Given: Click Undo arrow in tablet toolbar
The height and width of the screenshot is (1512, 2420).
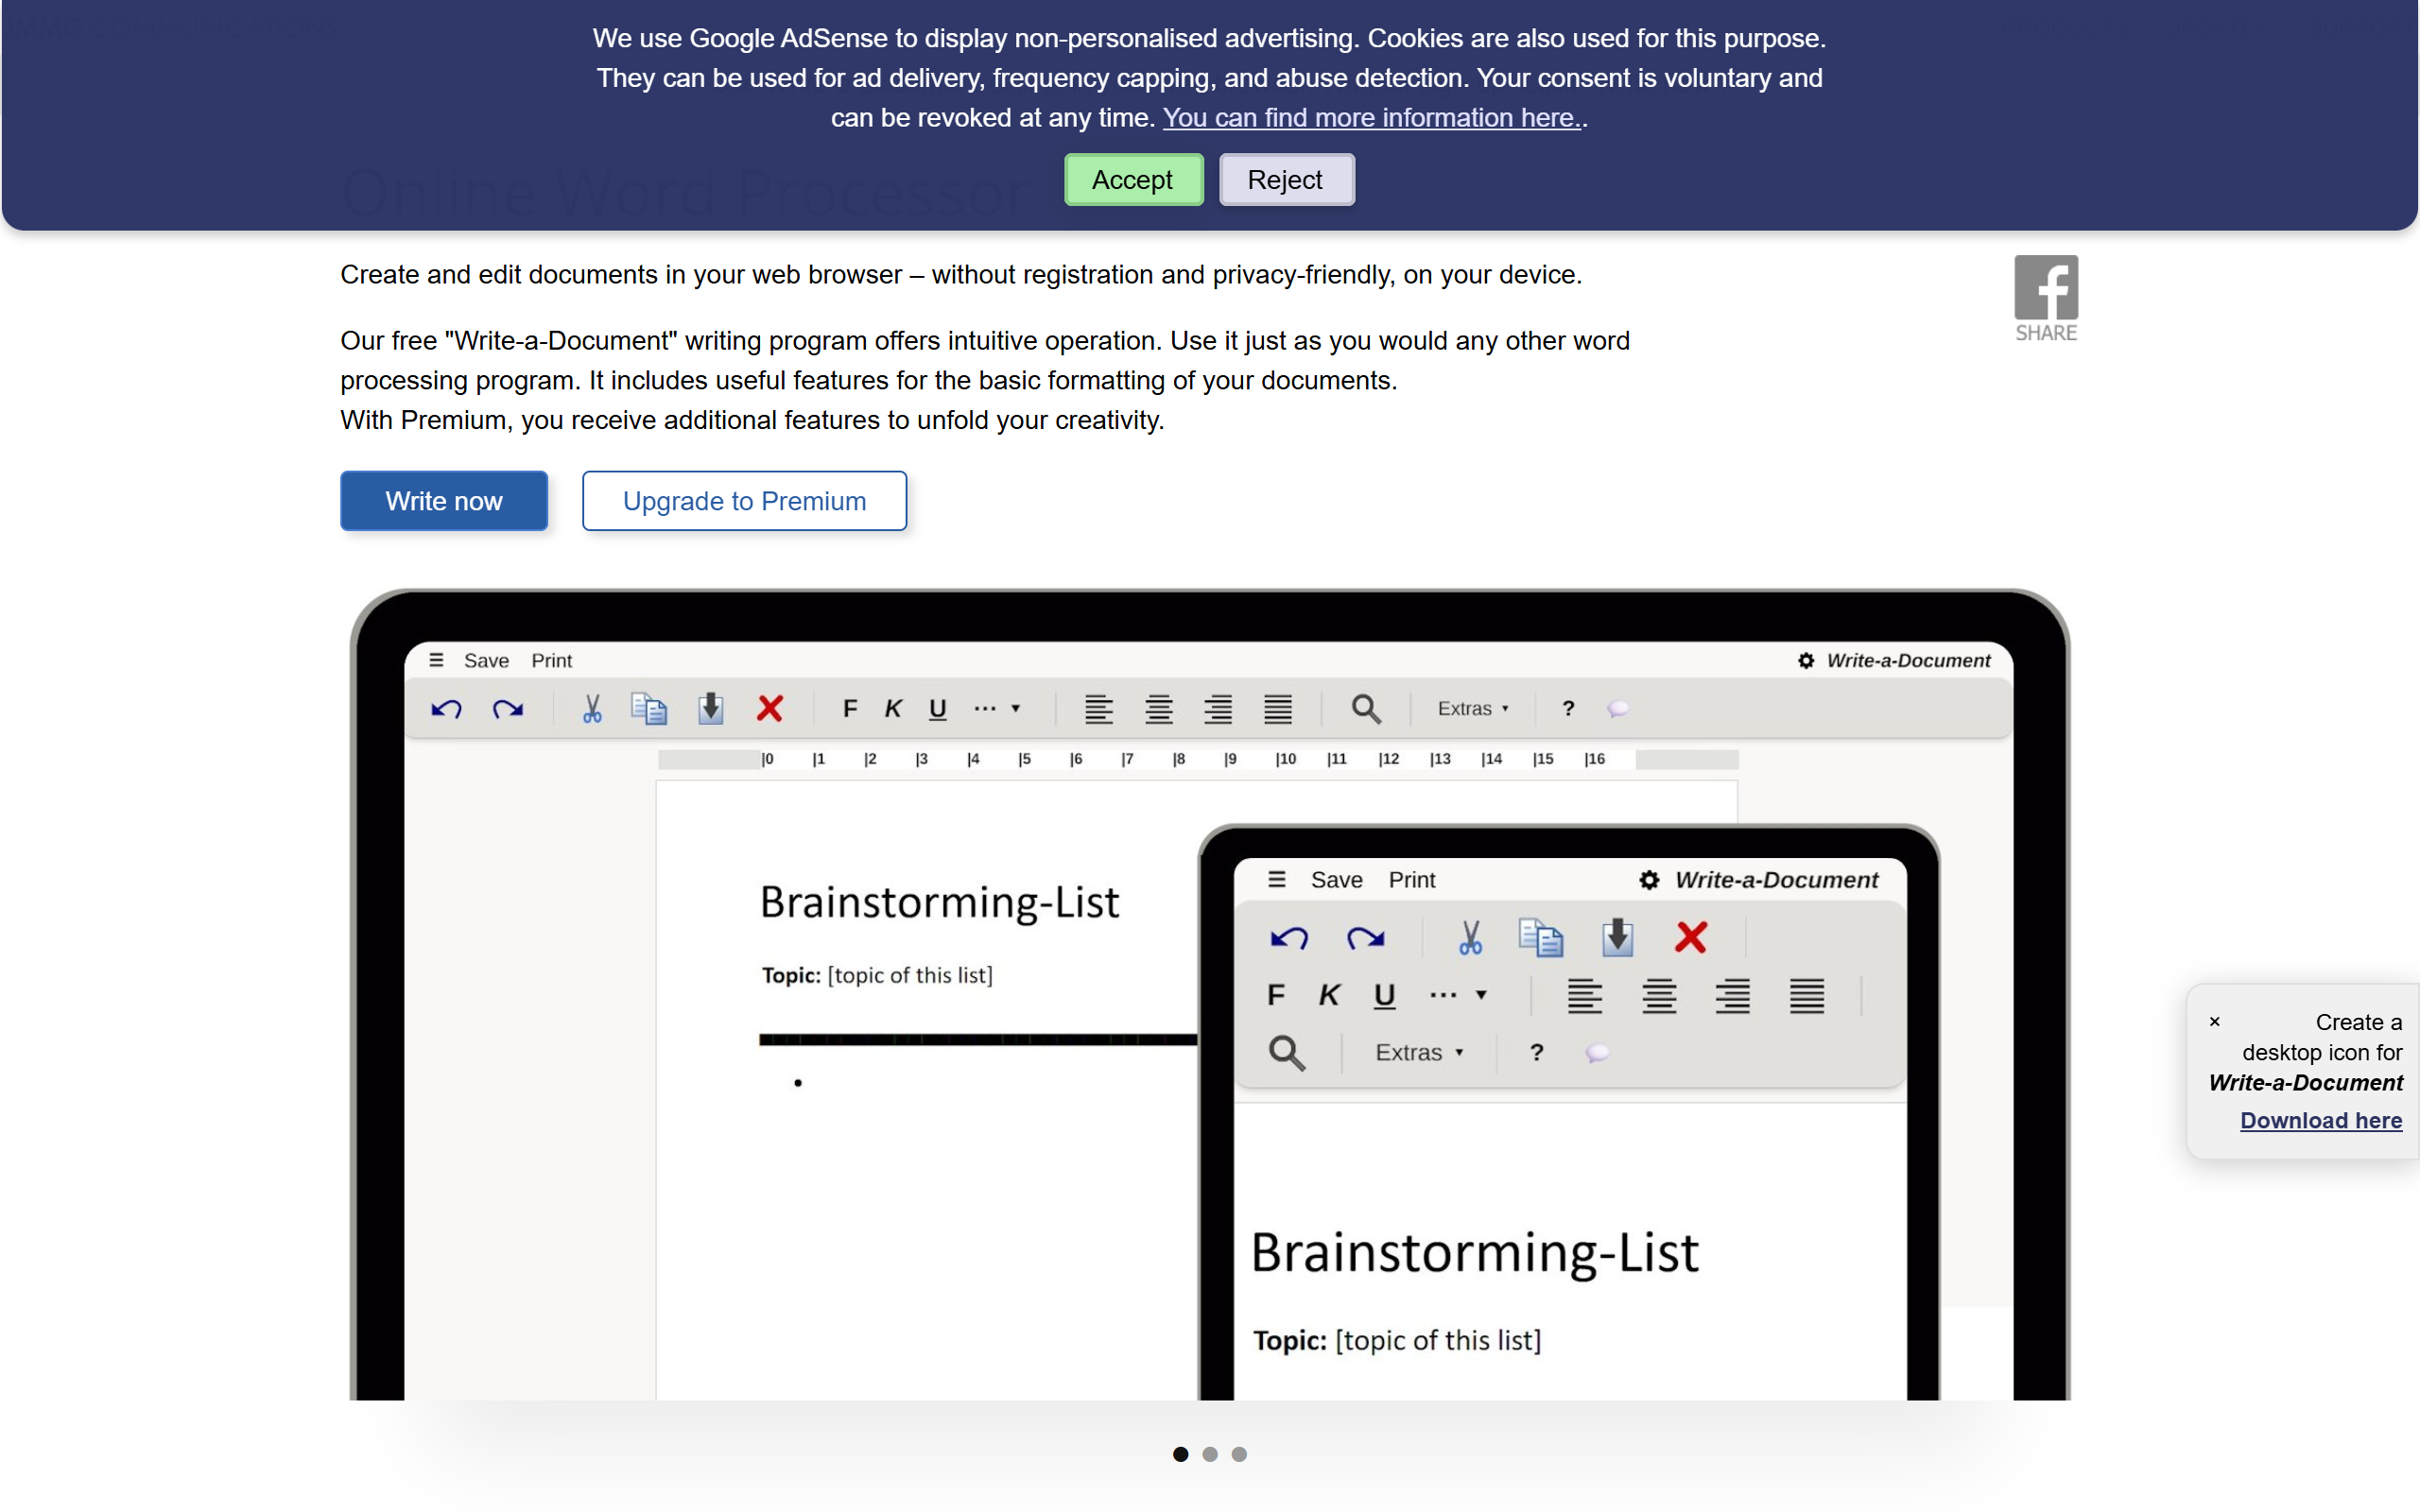Looking at the screenshot, I should [1289, 938].
